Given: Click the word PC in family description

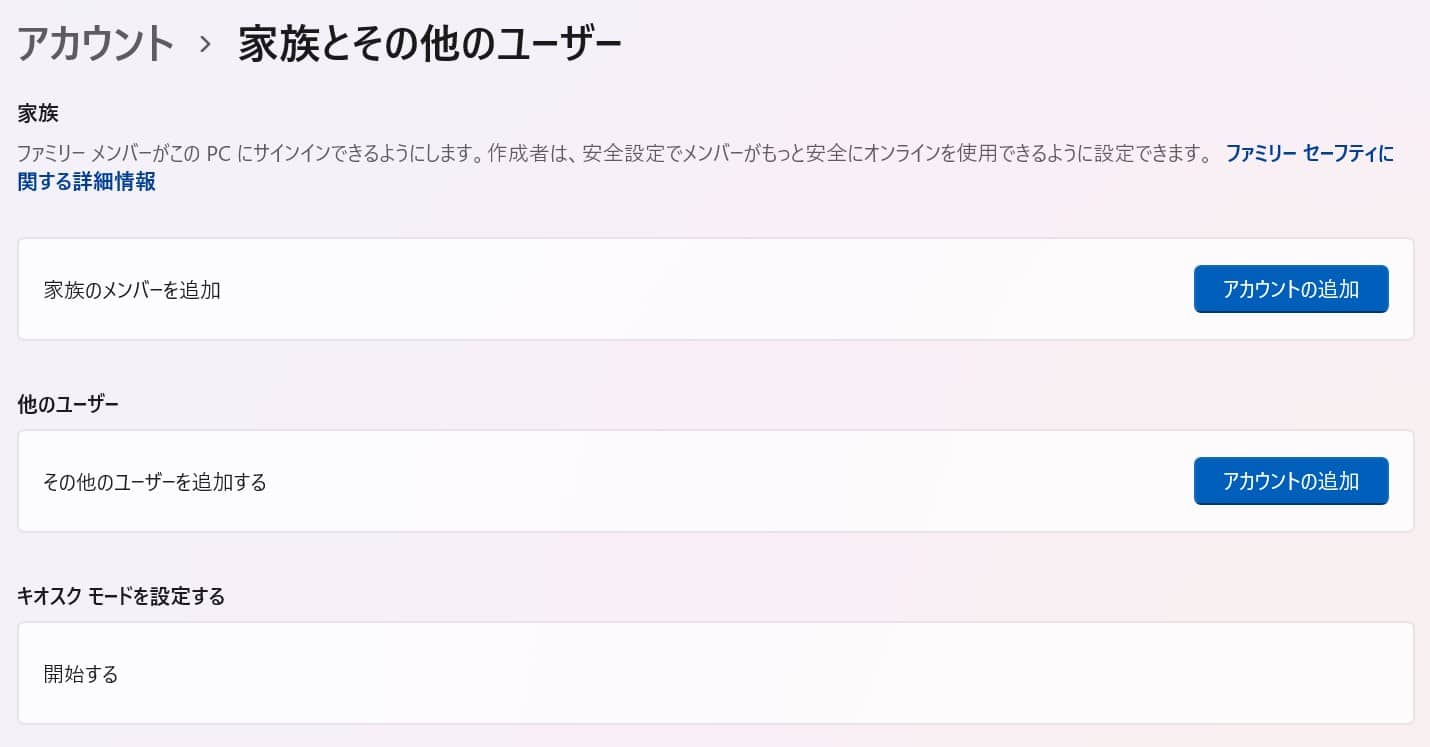Looking at the screenshot, I should pyautogui.click(x=219, y=154).
